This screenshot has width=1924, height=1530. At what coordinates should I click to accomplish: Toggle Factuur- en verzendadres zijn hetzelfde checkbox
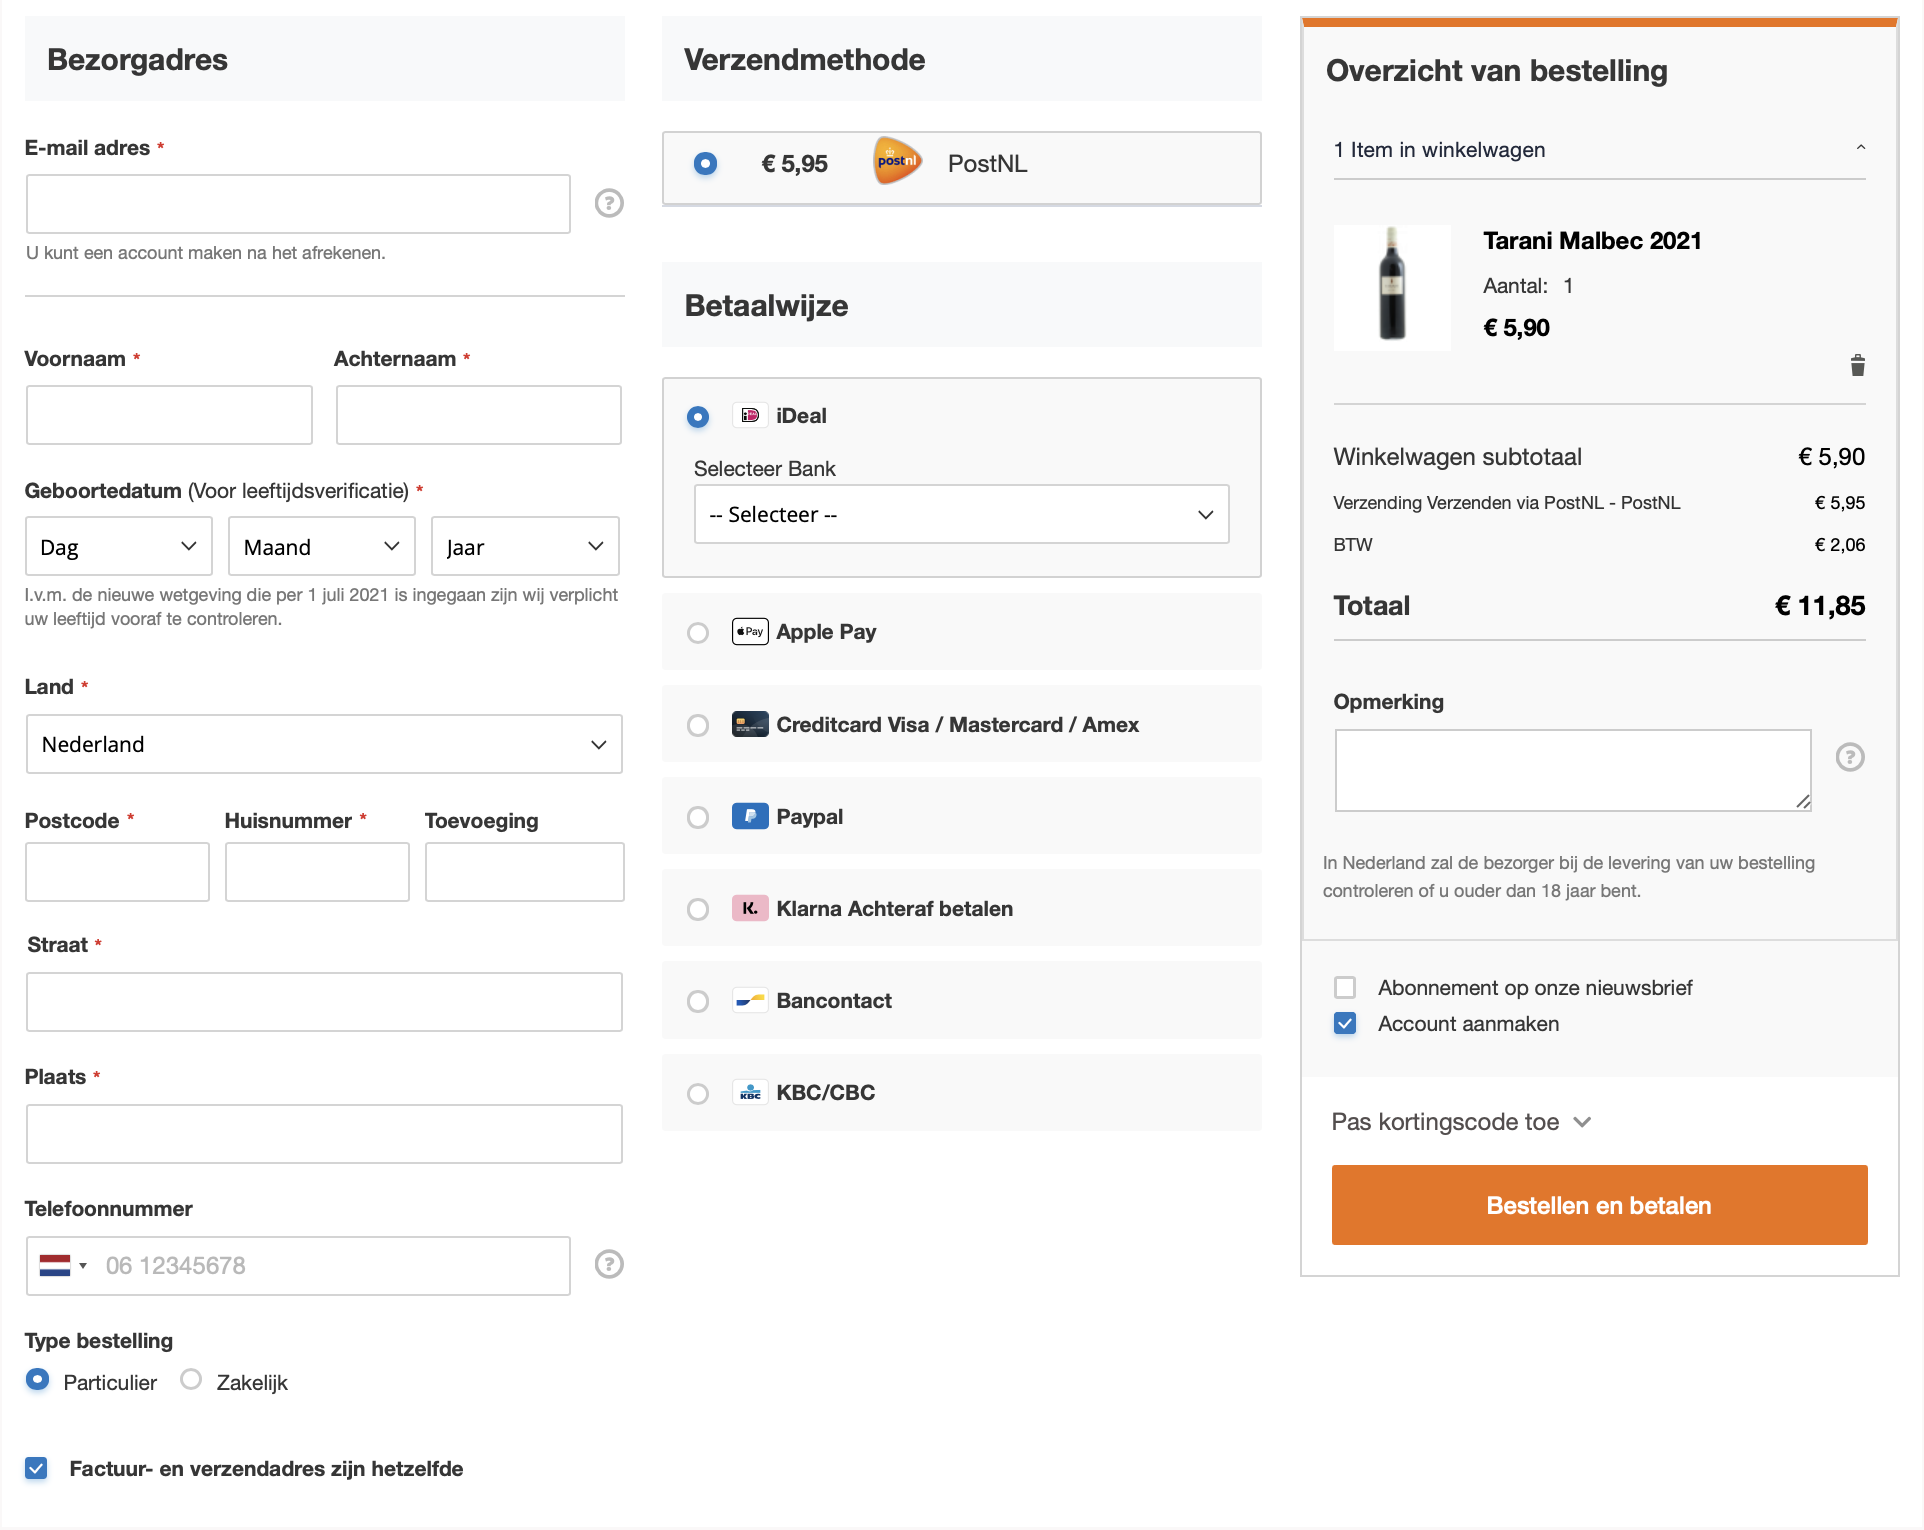[x=36, y=1468]
